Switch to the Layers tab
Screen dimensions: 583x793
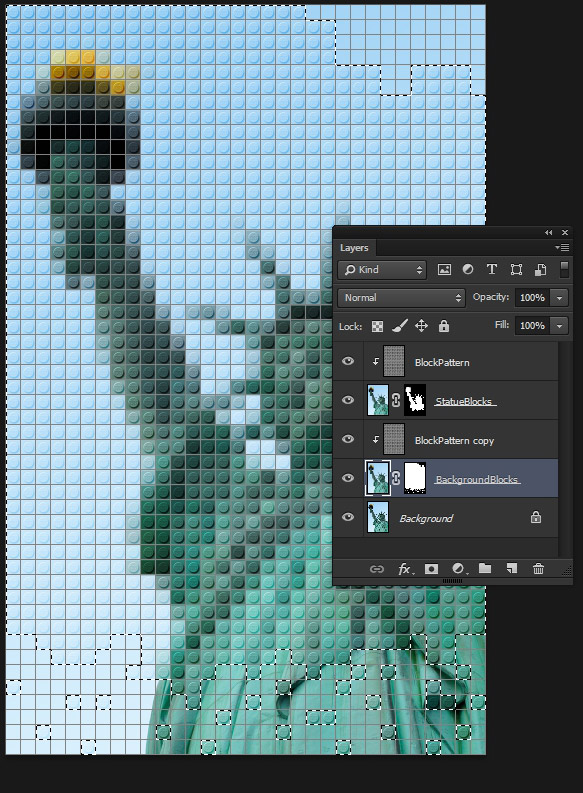pyautogui.click(x=354, y=248)
